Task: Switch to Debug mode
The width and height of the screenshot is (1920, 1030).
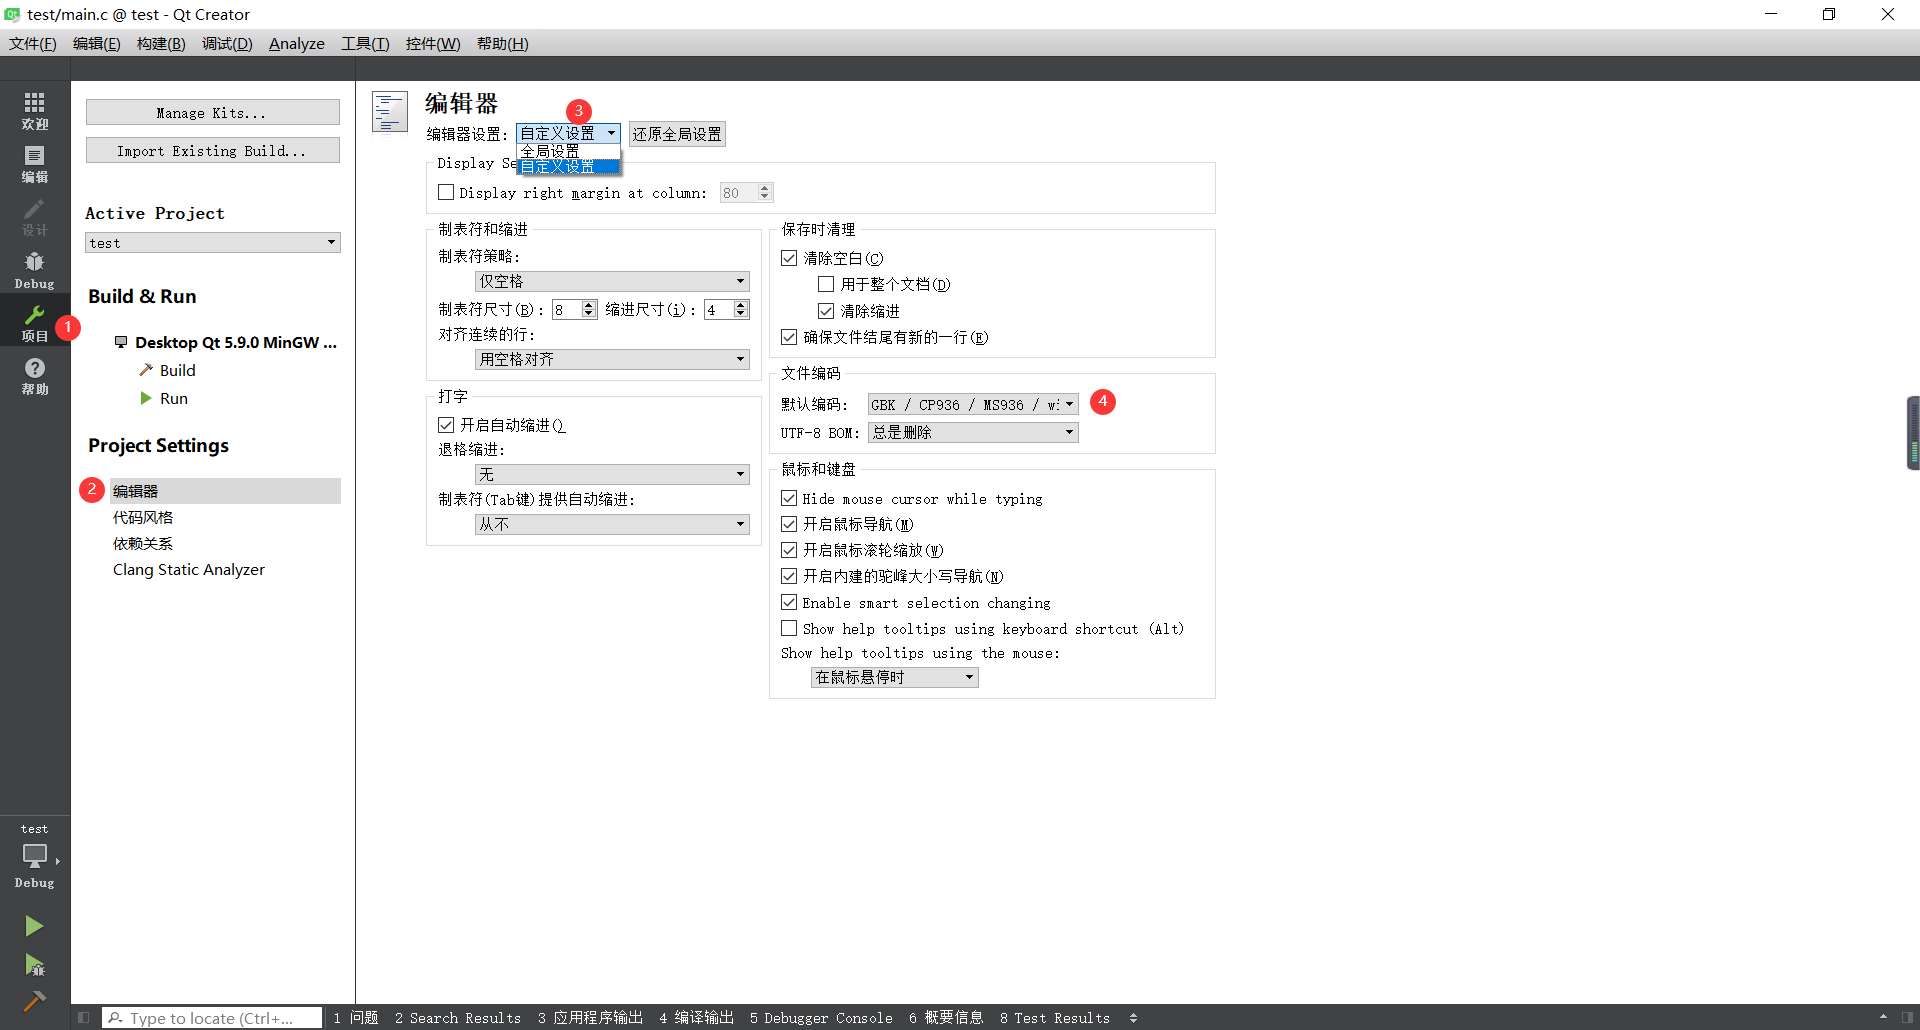Action: pyautogui.click(x=34, y=270)
